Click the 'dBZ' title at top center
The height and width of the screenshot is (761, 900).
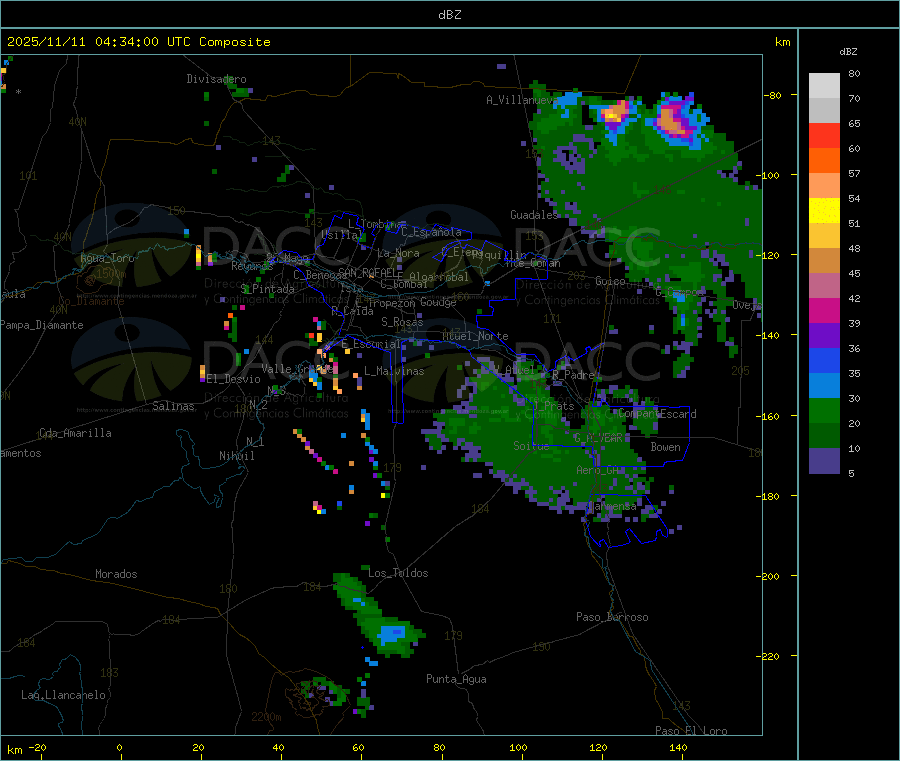(x=449, y=15)
